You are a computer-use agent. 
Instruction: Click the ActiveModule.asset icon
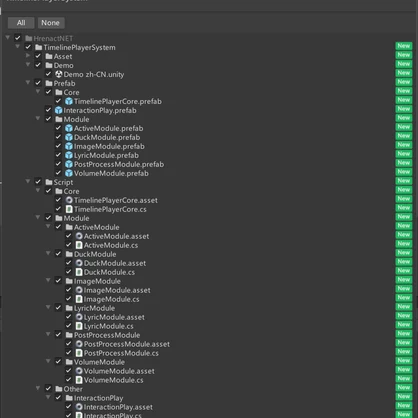coord(79,236)
